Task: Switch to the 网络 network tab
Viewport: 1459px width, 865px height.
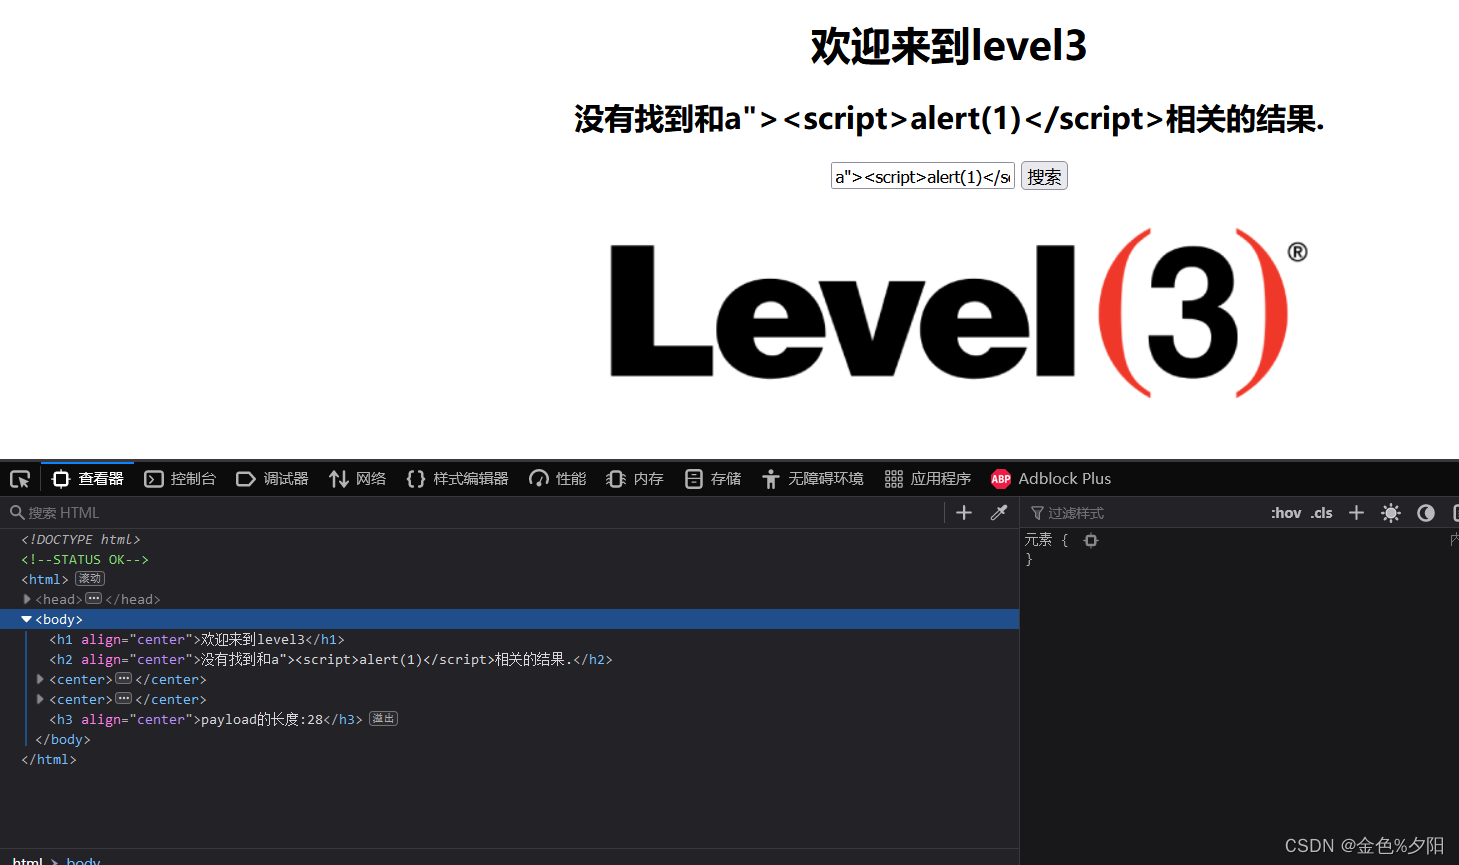Action: [x=357, y=479]
